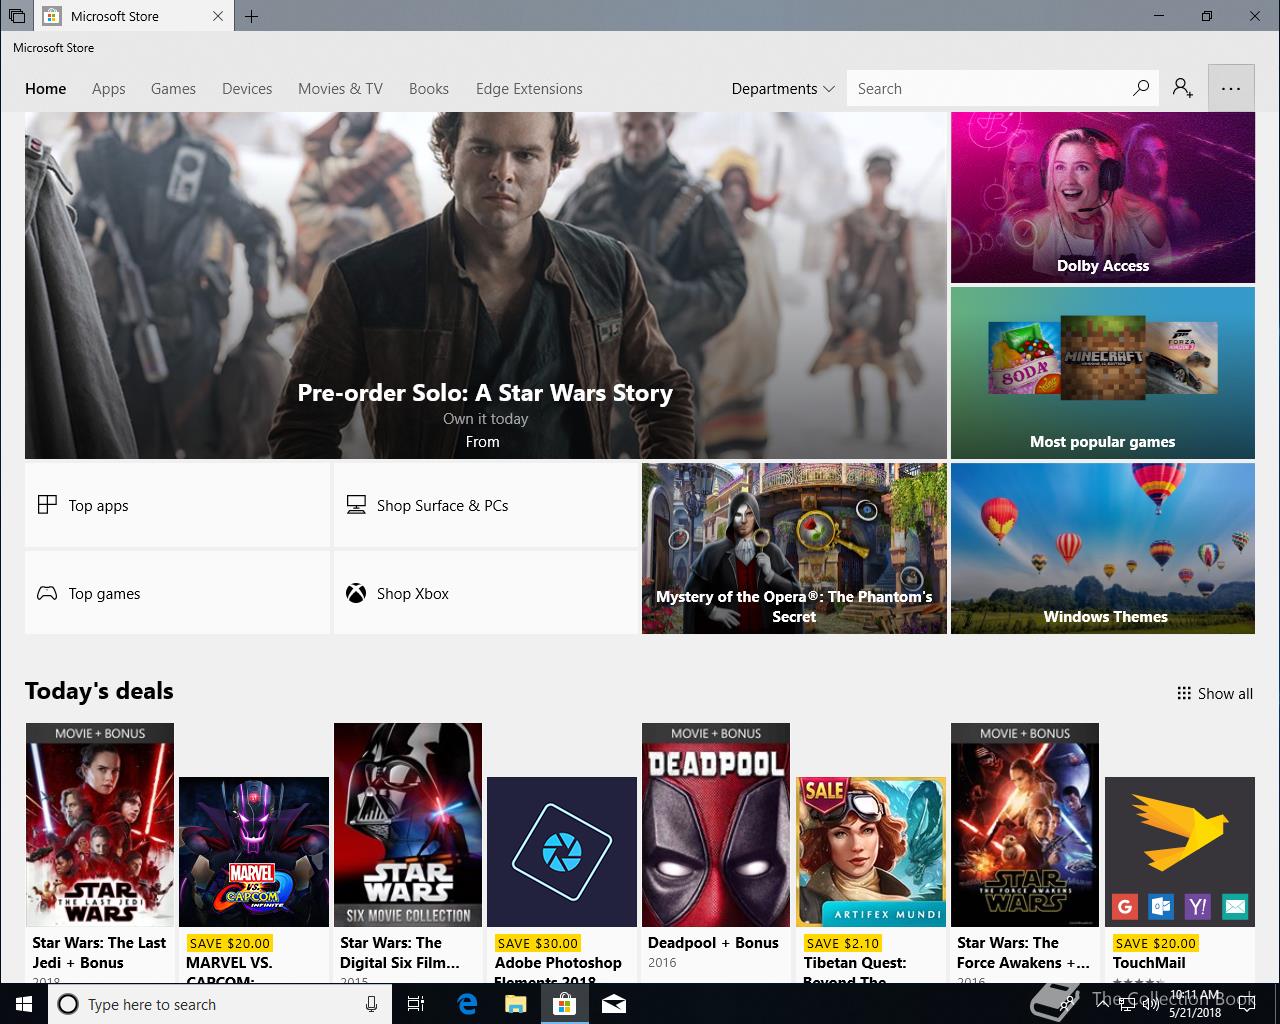
Task: Click the Deadpool + Bonus title text
Action: (x=713, y=942)
